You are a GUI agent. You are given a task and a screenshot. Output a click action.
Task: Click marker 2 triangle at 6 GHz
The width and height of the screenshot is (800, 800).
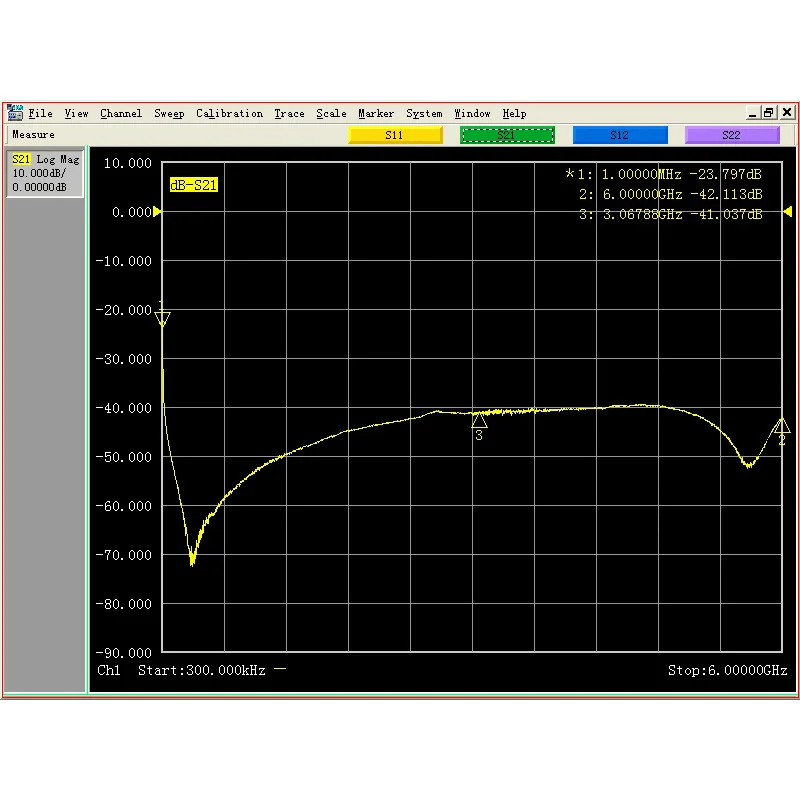click(782, 426)
